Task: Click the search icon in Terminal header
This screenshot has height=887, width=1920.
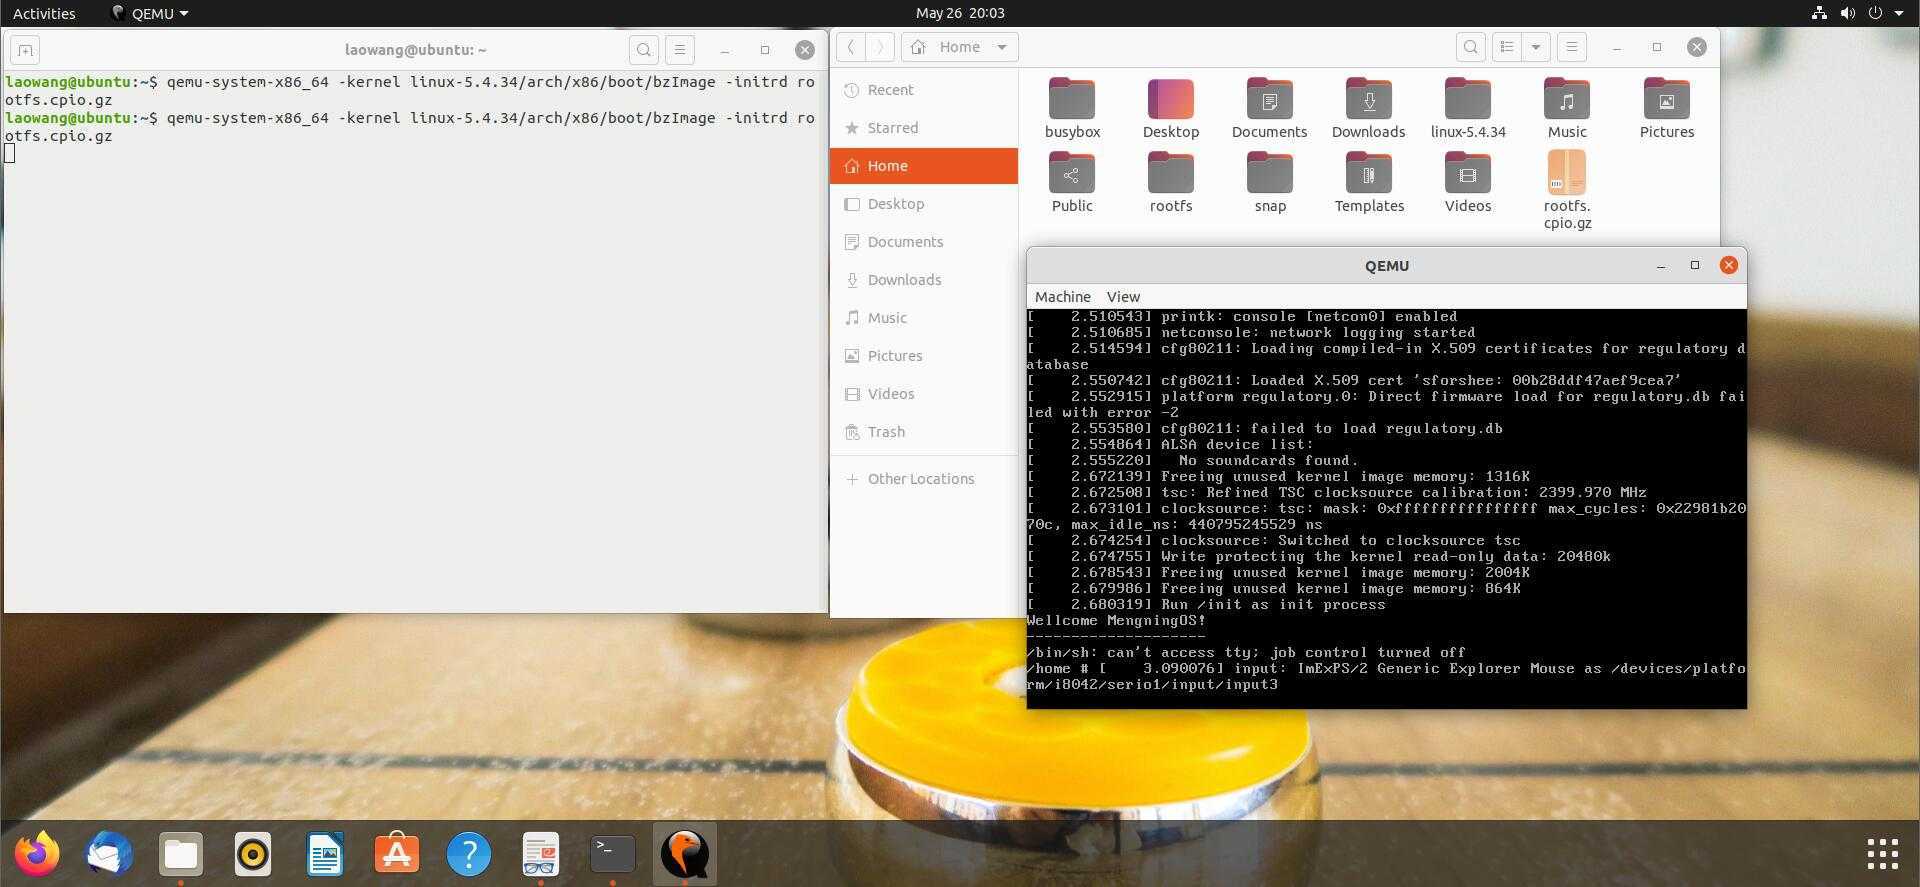Action: (x=644, y=50)
